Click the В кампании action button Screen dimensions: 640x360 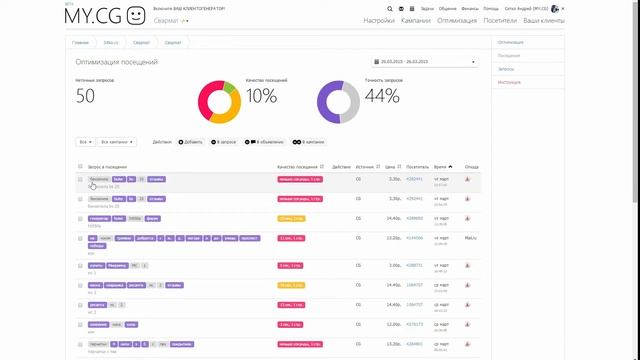click(x=308, y=142)
